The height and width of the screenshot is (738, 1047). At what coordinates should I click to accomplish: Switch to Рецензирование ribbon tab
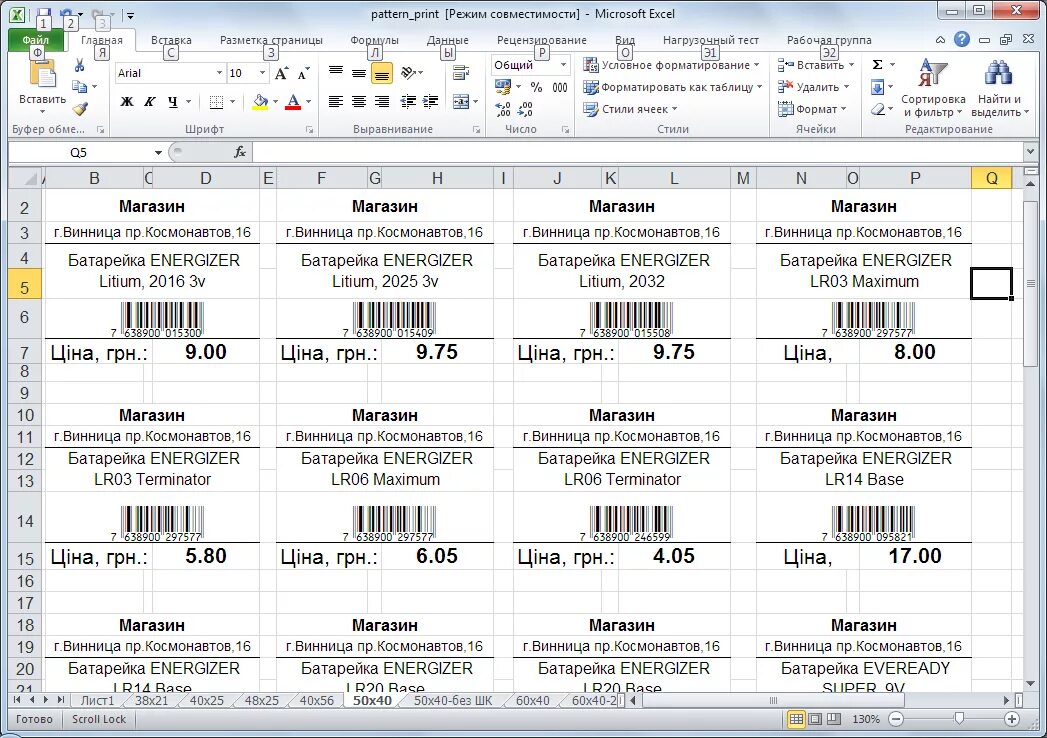pyautogui.click(x=542, y=40)
